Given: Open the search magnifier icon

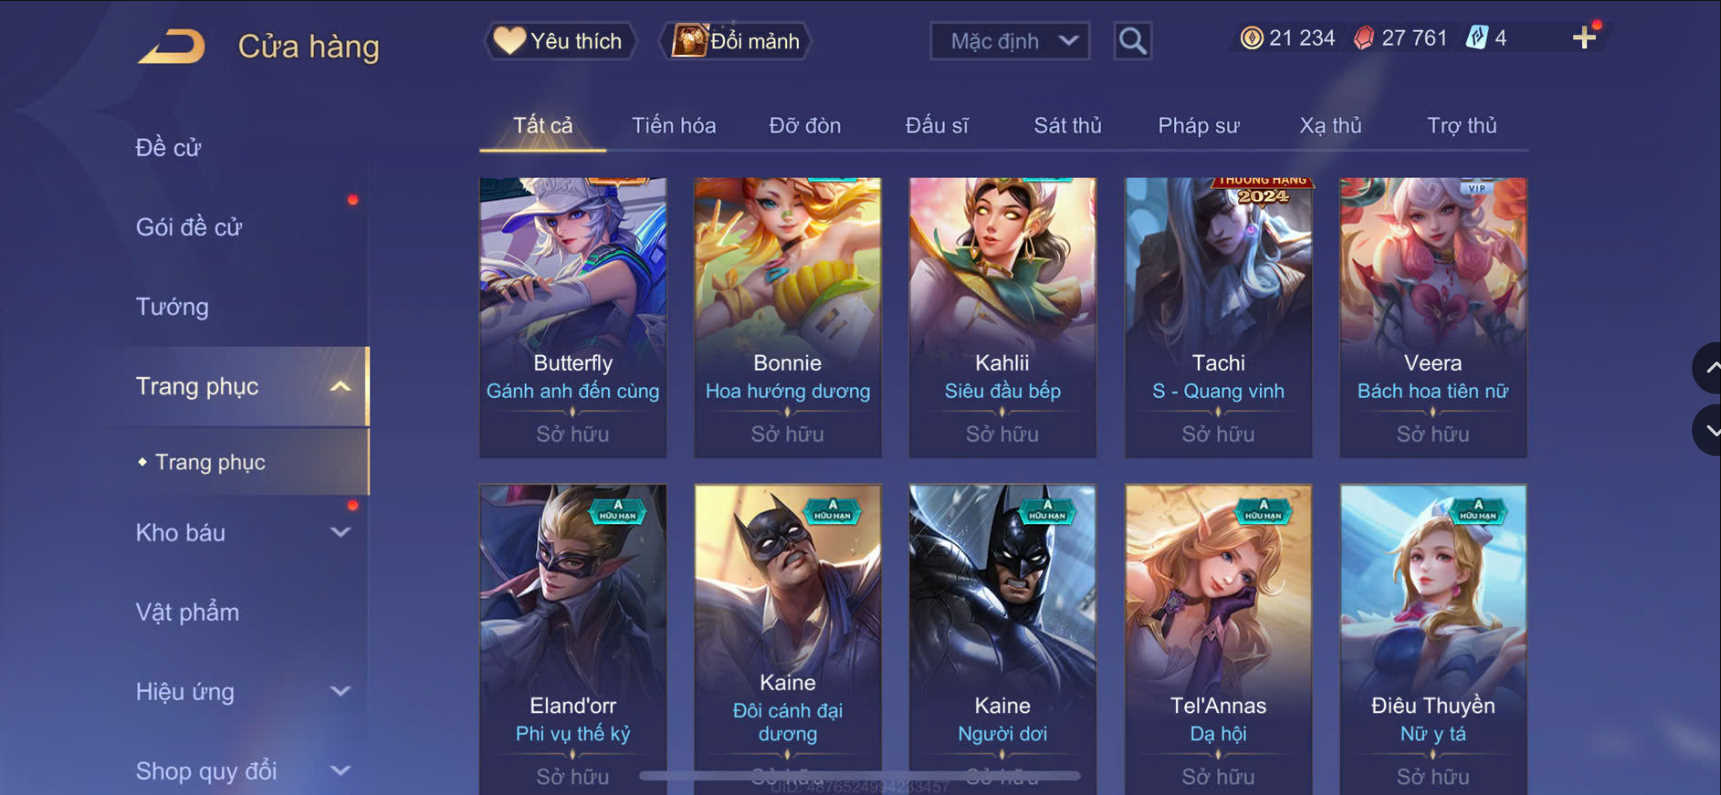Looking at the screenshot, I should (x=1132, y=41).
